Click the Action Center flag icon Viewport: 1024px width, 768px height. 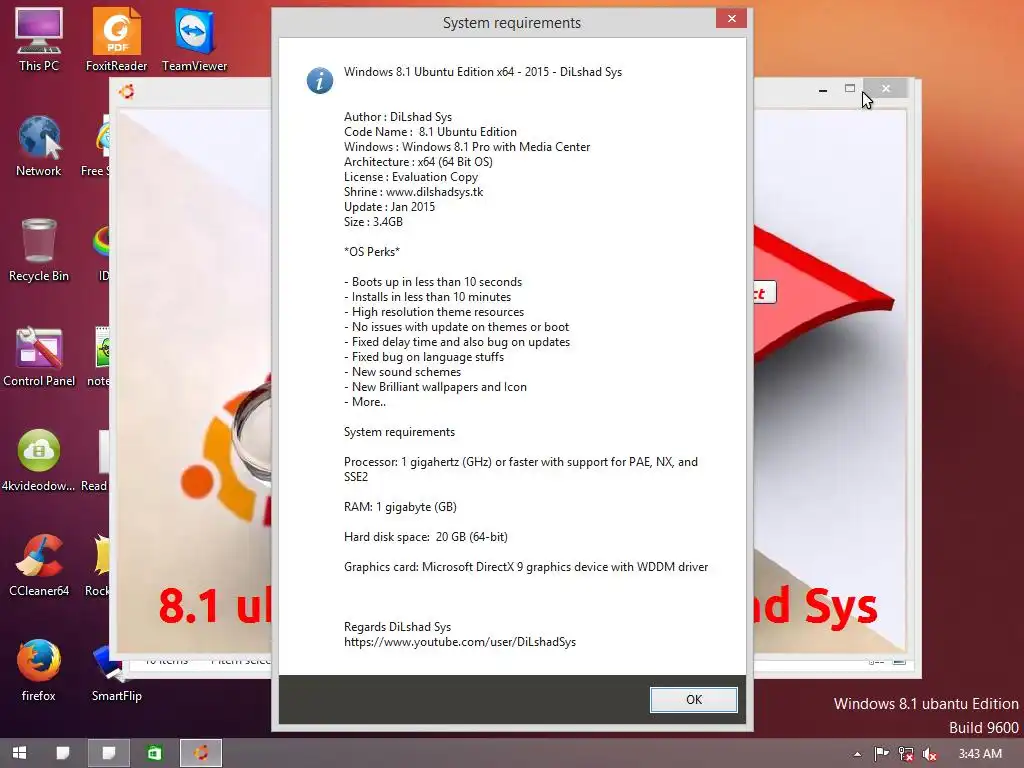(881, 754)
